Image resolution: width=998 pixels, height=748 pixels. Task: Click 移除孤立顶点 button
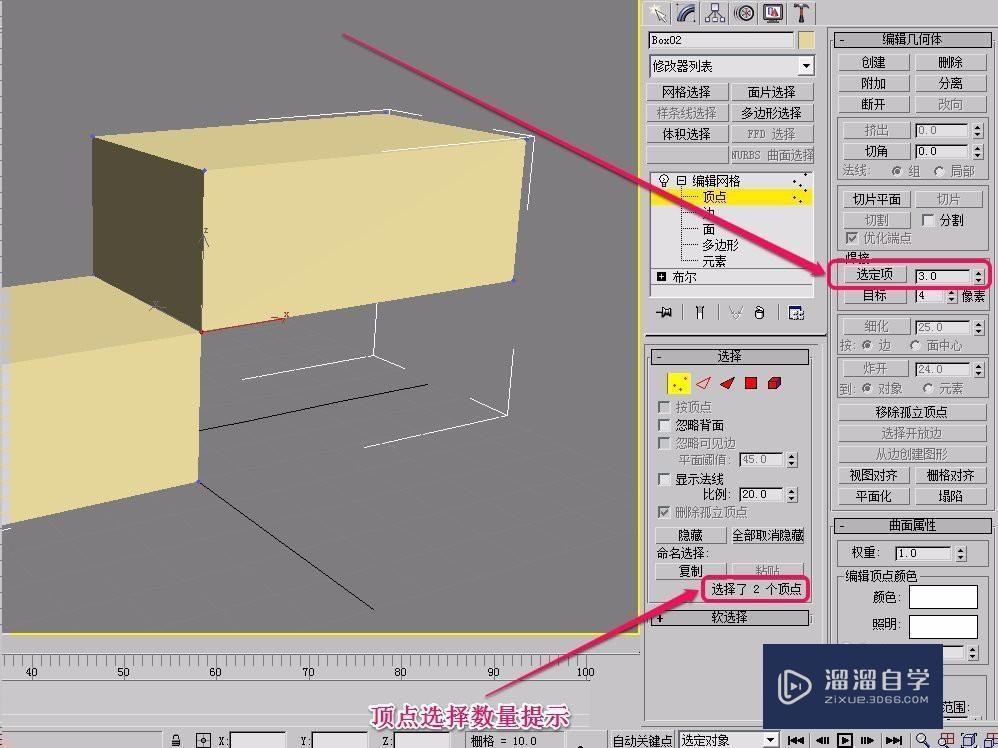(911, 412)
